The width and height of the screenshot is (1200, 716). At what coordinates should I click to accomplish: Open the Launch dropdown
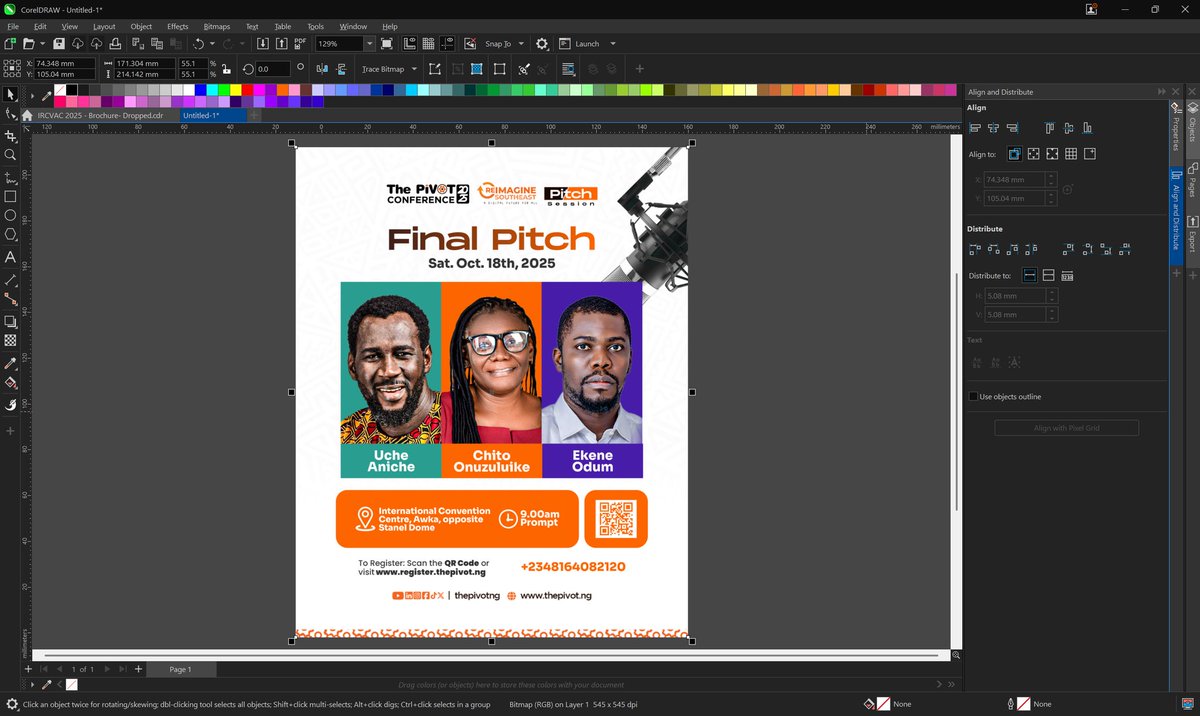tap(612, 44)
